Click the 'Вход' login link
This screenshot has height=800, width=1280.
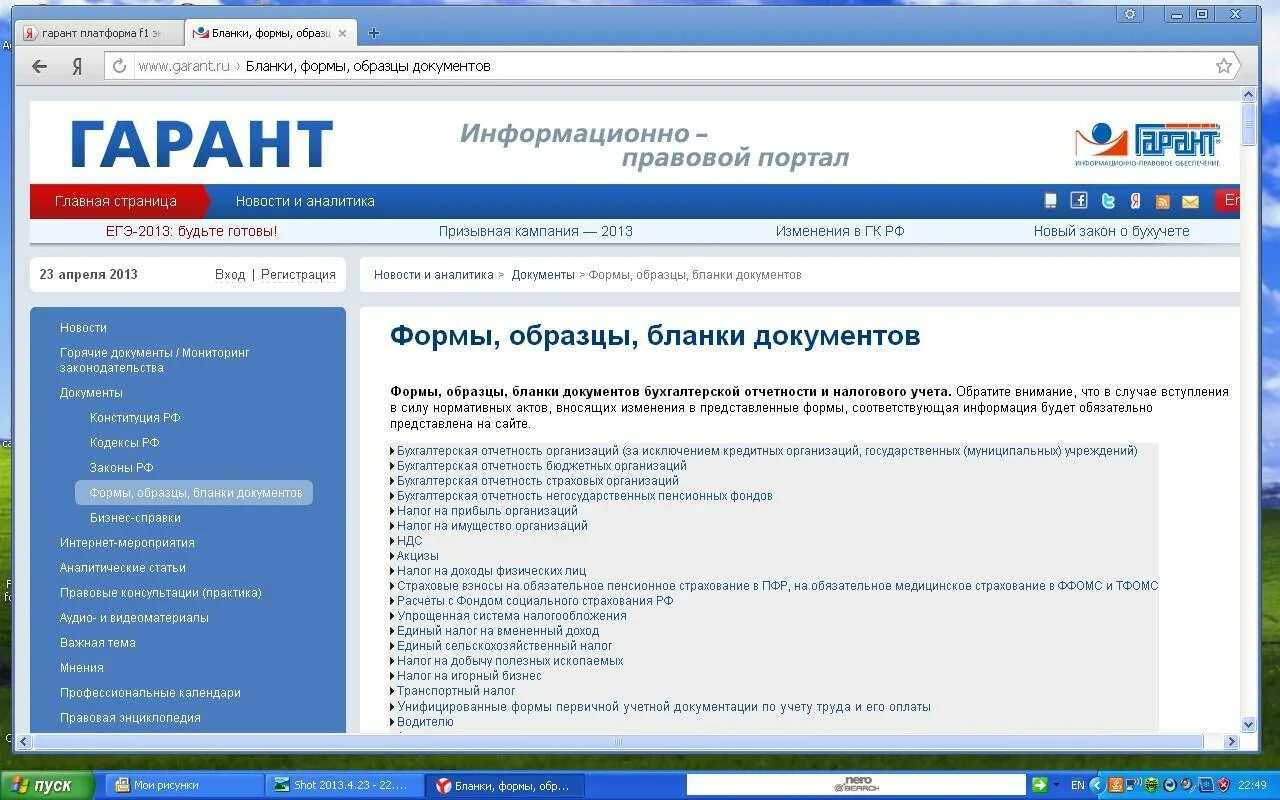click(229, 274)
